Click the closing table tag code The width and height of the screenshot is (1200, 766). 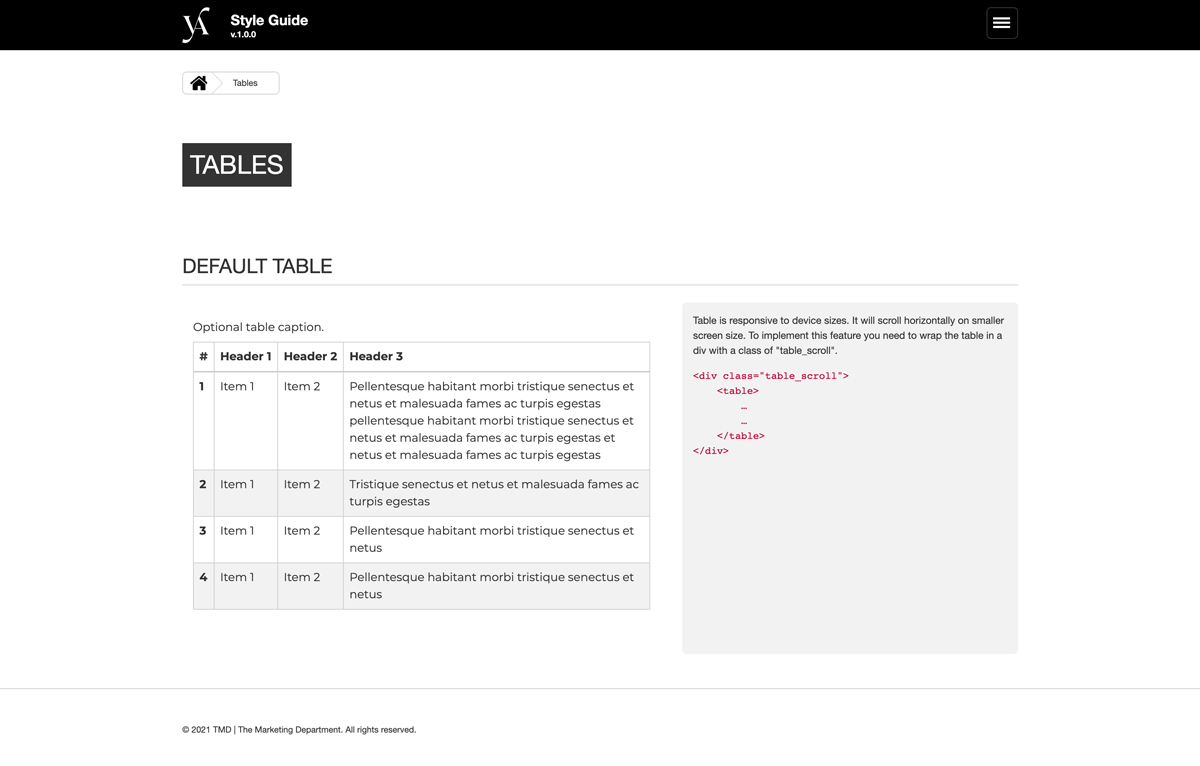click(740, 436)
